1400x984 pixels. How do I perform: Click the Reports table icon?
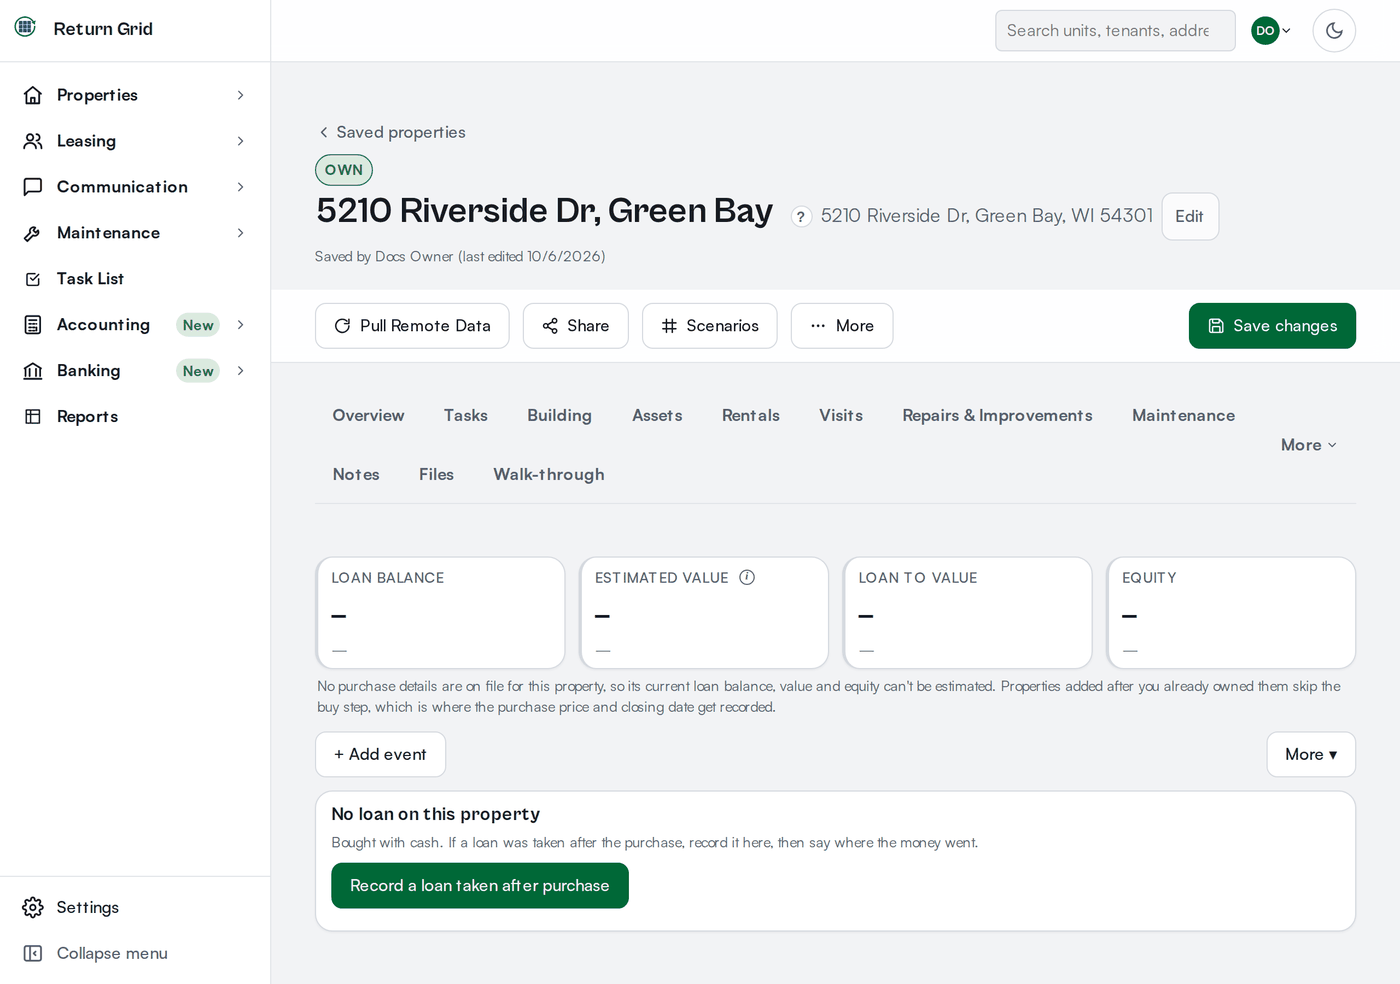click(x=33, y=417)
